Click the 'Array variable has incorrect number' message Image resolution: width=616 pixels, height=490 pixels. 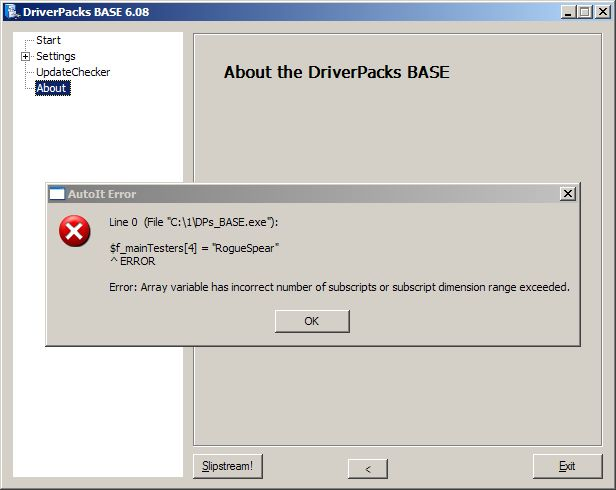click(339, 287)
